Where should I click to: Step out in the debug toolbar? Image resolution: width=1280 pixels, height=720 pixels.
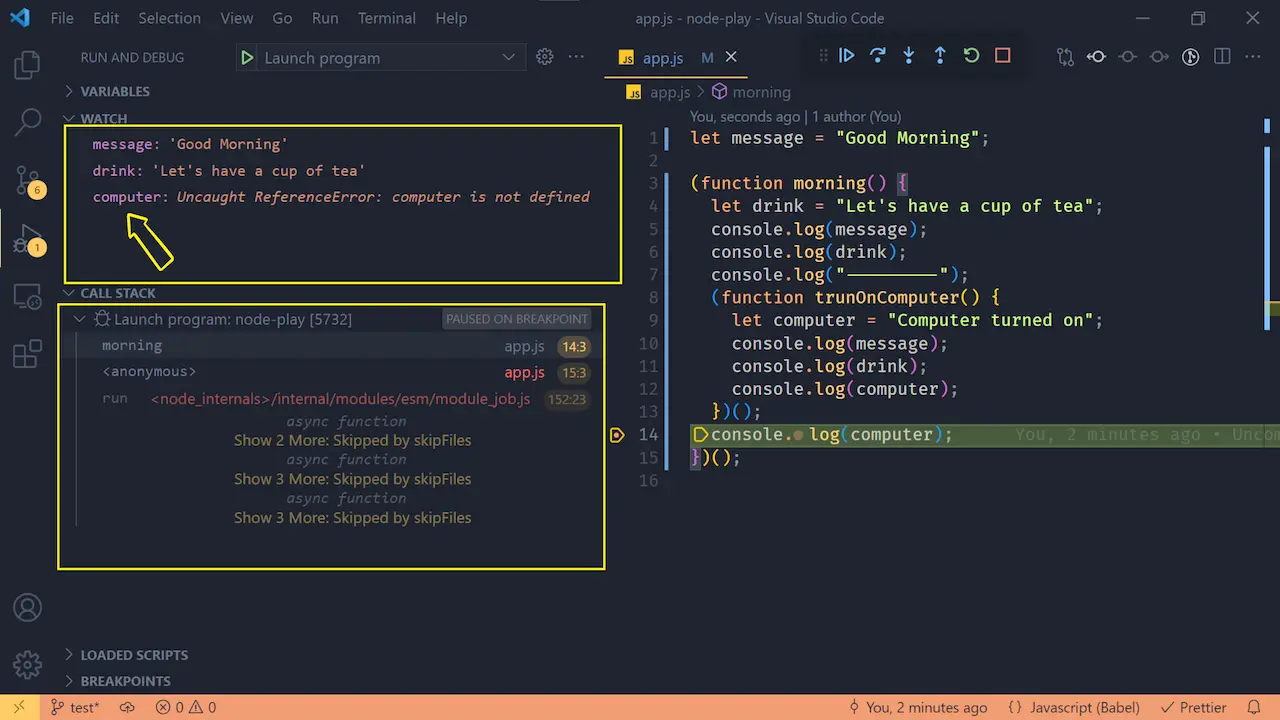click(x=940, y=56)
